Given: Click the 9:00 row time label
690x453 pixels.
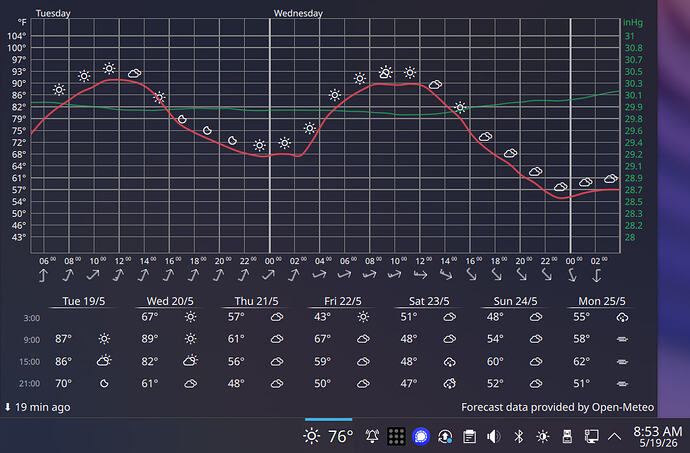Looking at the screenshot, I should [x=32, y=340].
